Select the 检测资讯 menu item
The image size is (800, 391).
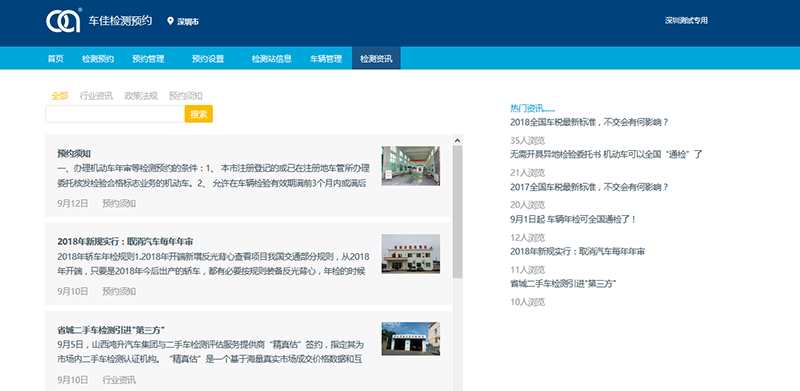376,58
